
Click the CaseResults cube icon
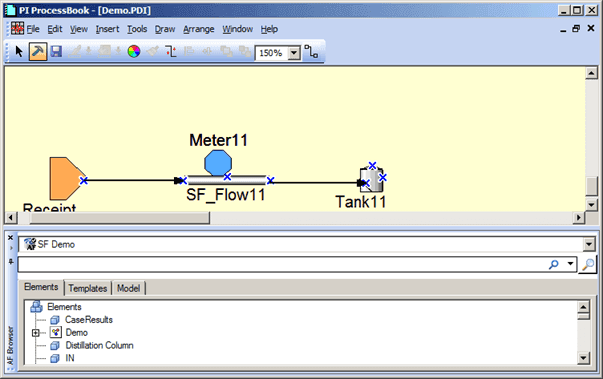[x=55, y=320]
